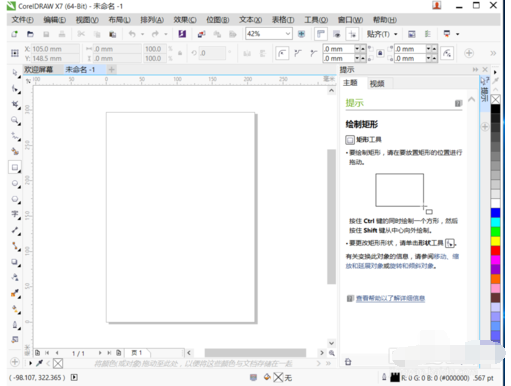This screenshot has height=386, width=511.
Task: Open the 编辑(E) menu
Action: [x=55, y=20]
